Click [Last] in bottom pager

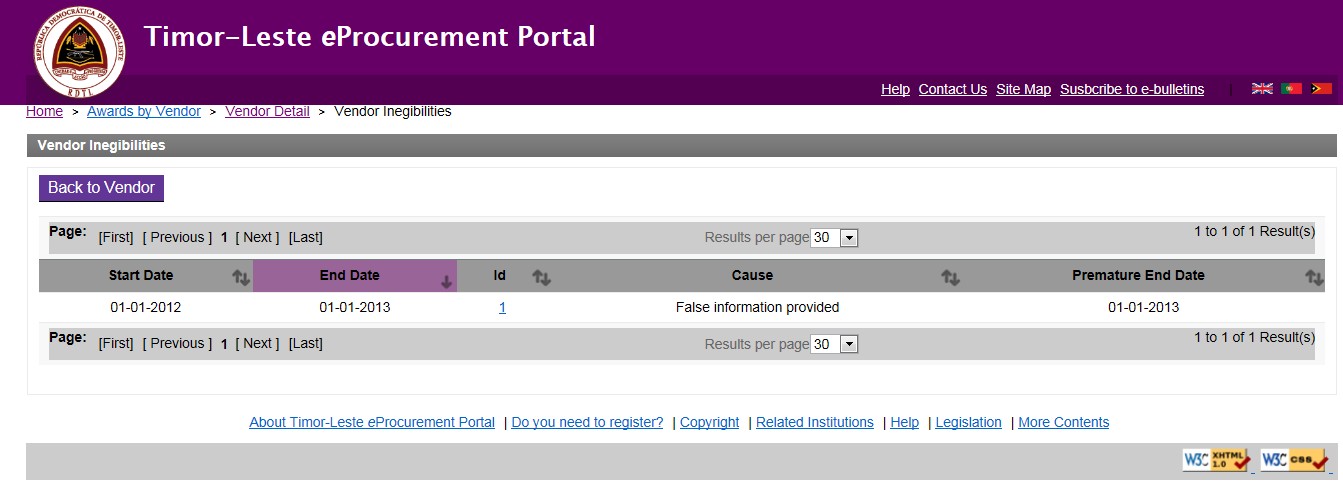point(305,343)
